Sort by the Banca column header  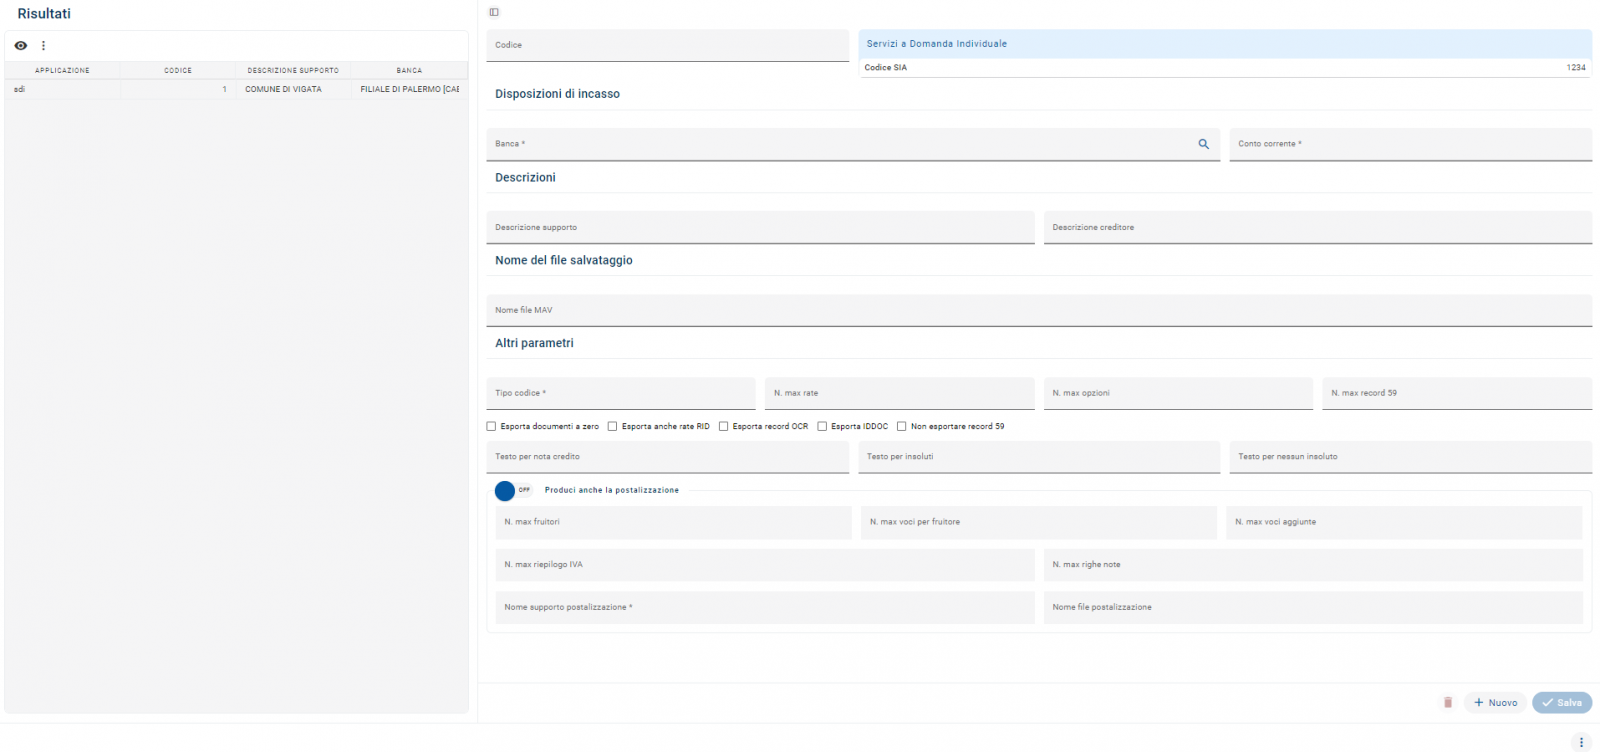coord(409,70)
